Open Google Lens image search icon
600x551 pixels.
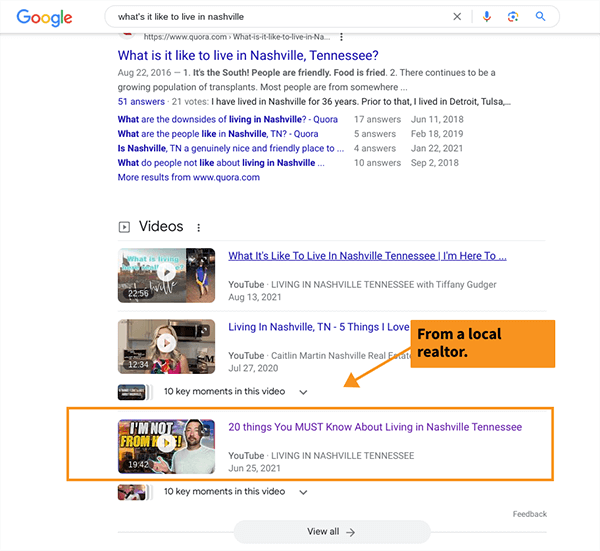[513, 16]
